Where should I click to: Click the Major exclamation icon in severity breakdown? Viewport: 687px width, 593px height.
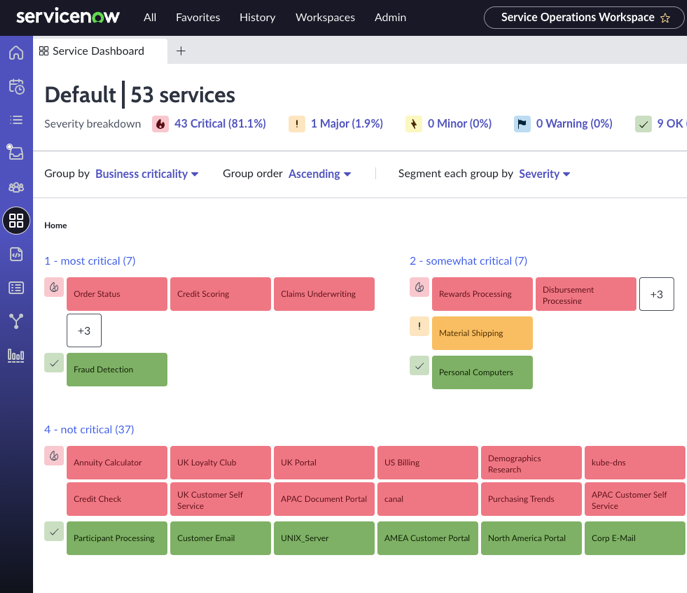[x=297, y=124]
